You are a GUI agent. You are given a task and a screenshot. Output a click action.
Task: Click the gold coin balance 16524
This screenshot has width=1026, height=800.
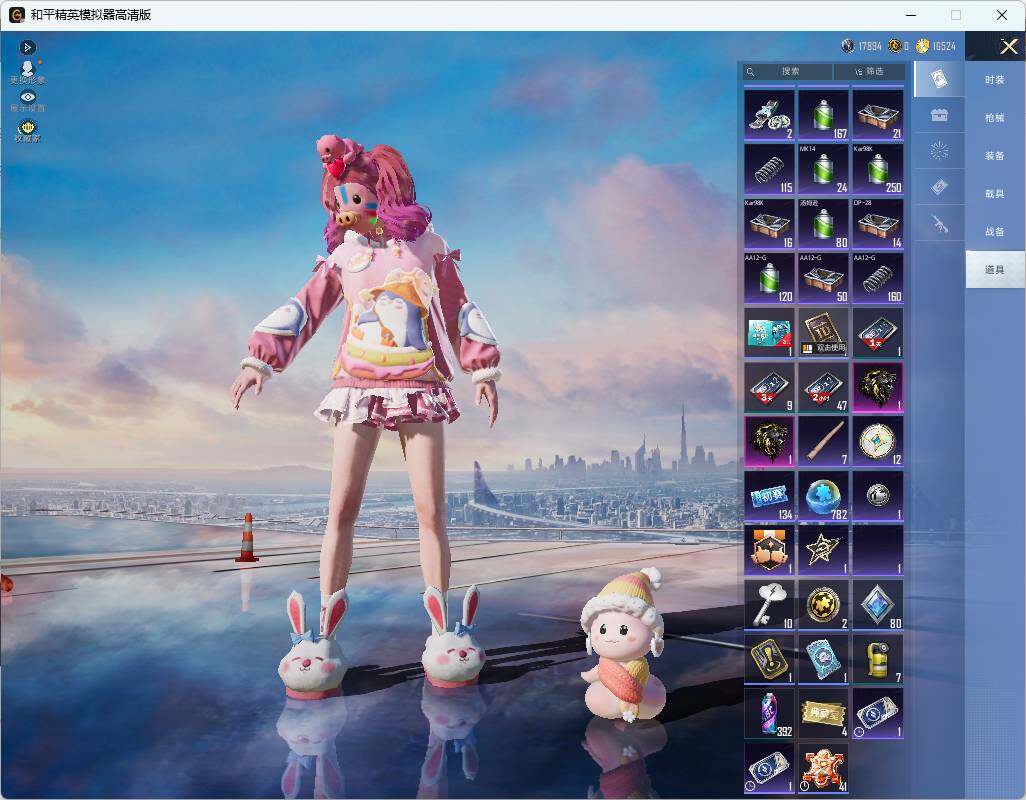pos(936,46)
